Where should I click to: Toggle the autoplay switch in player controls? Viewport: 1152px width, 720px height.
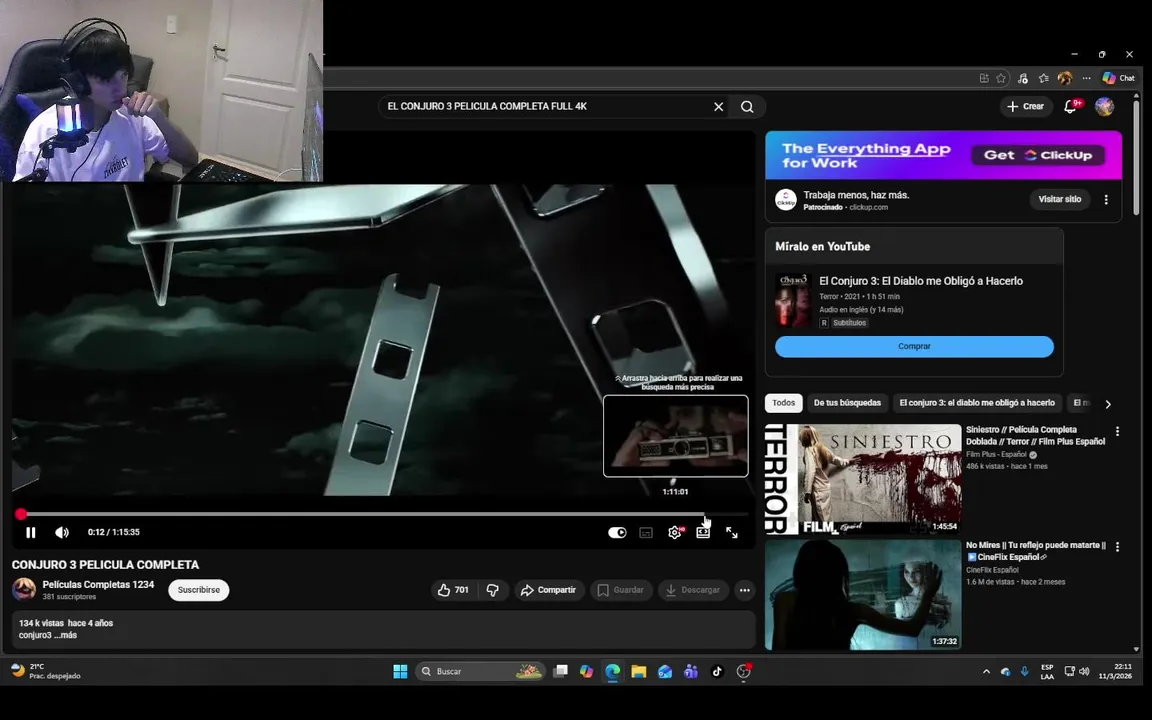[x=617, y=533]
